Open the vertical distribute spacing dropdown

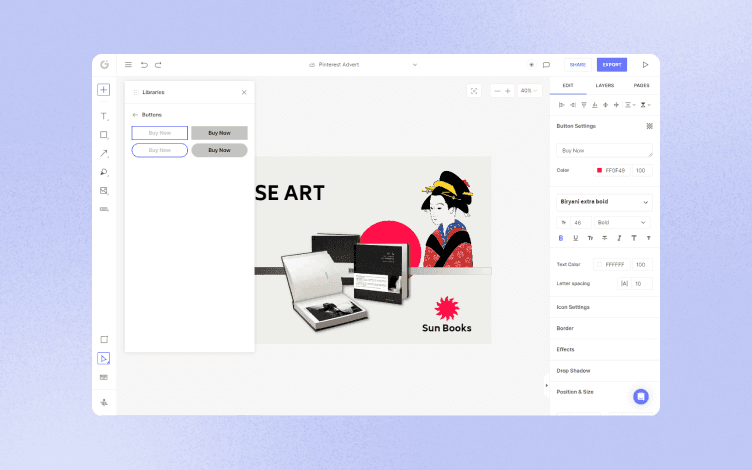646,105
